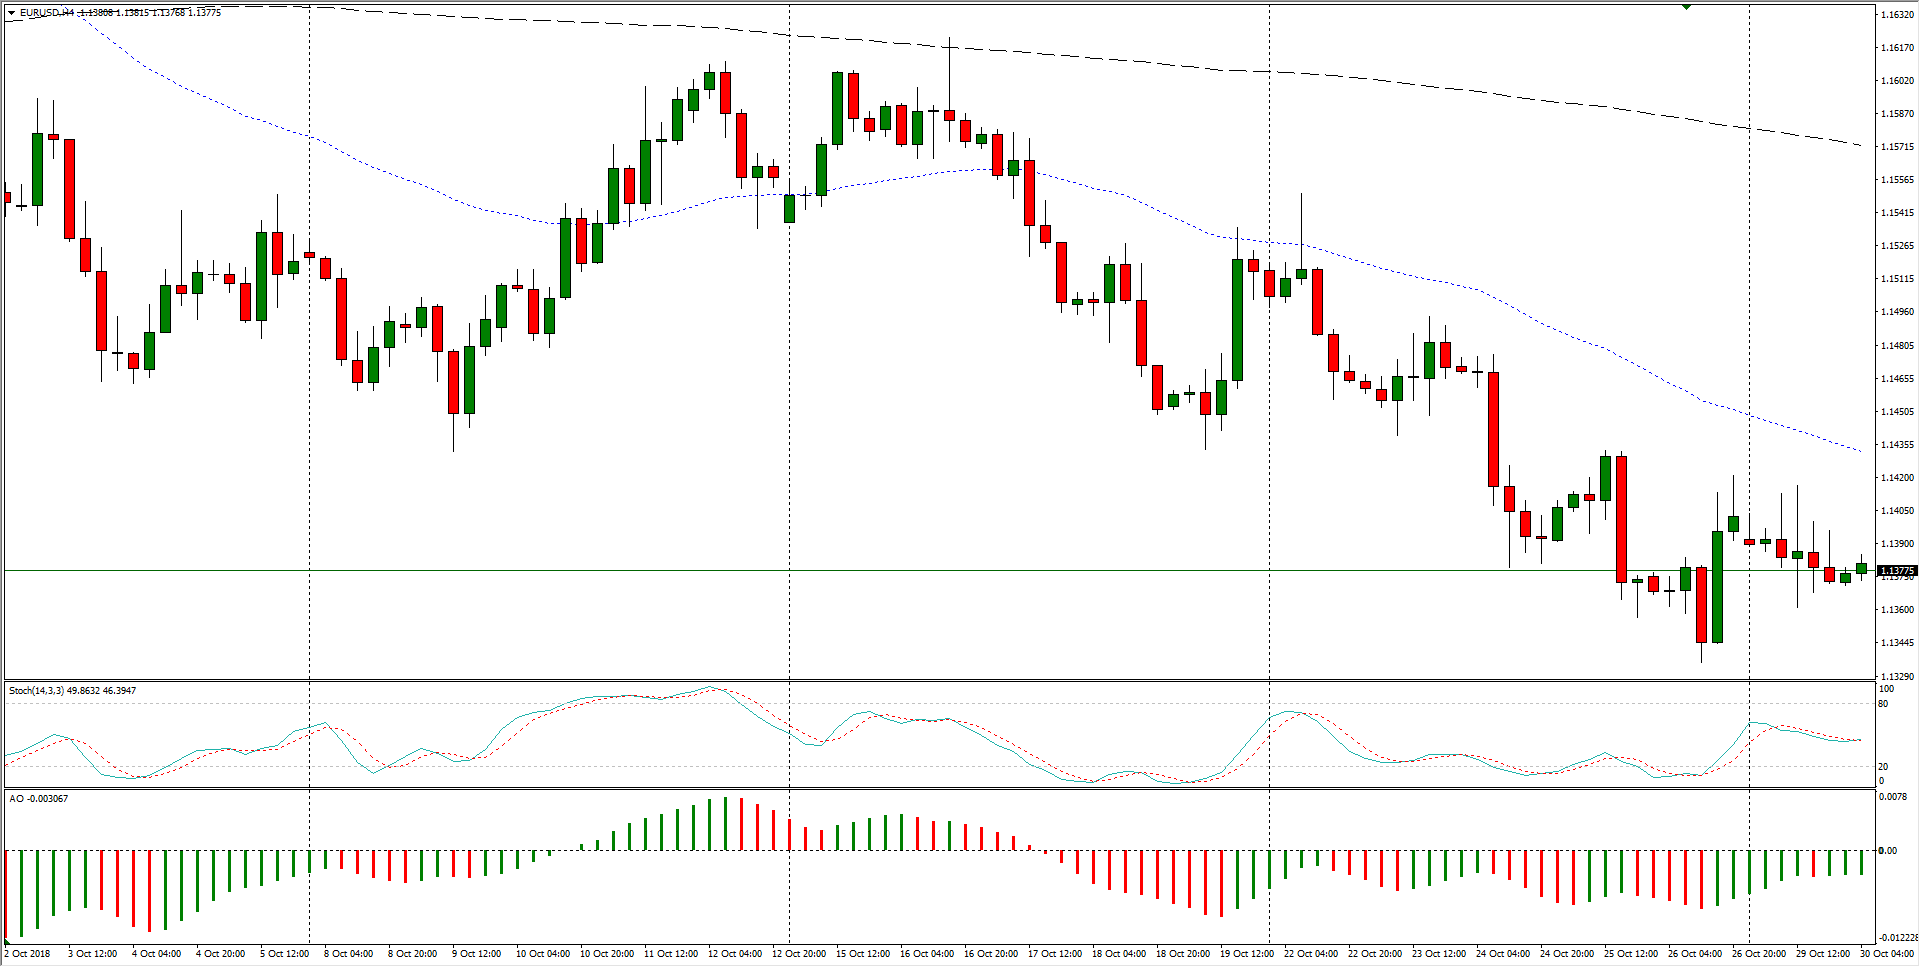This screenshot has height=967, width=1920.
Task: Click the 19 Oct 12:00 time label
Action: pyautogui.click(x=1247, y=954)
